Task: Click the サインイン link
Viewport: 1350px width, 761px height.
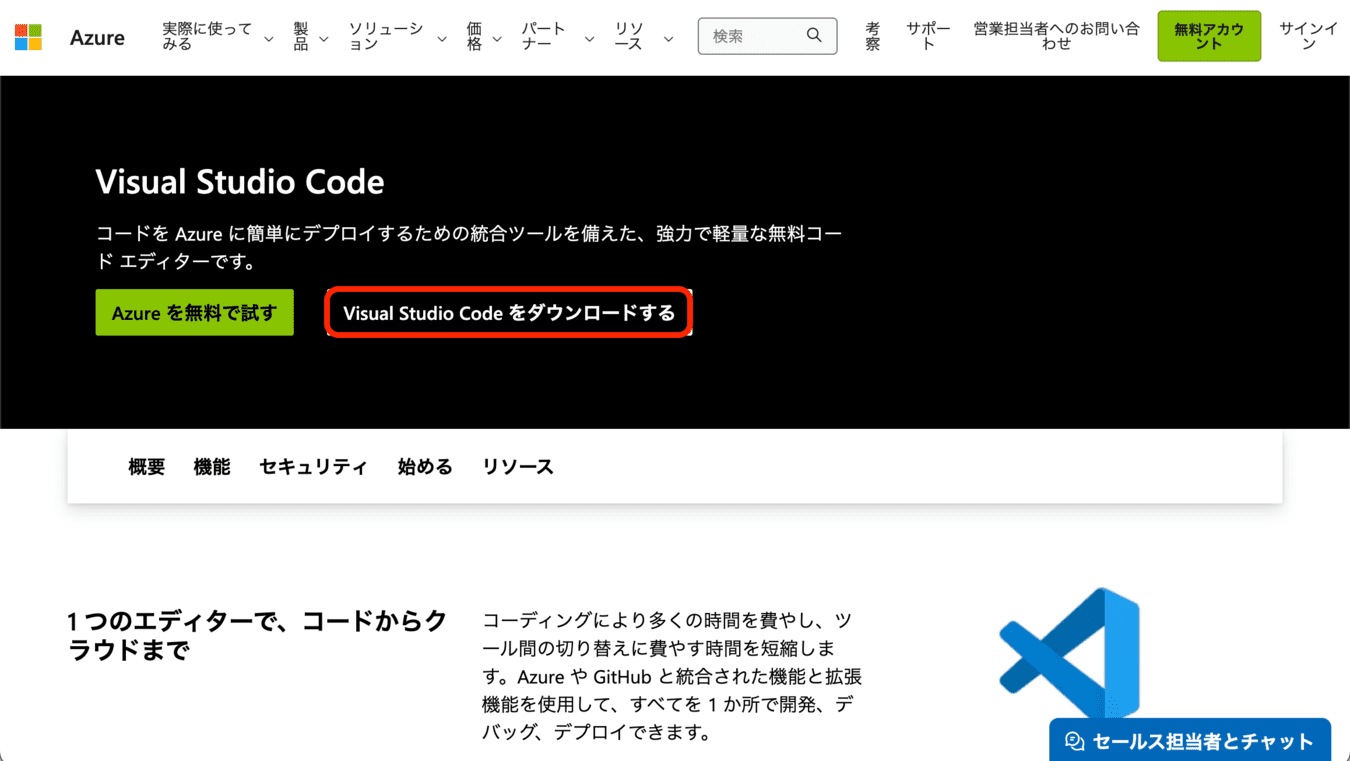Action: [x=1308, y=37]
